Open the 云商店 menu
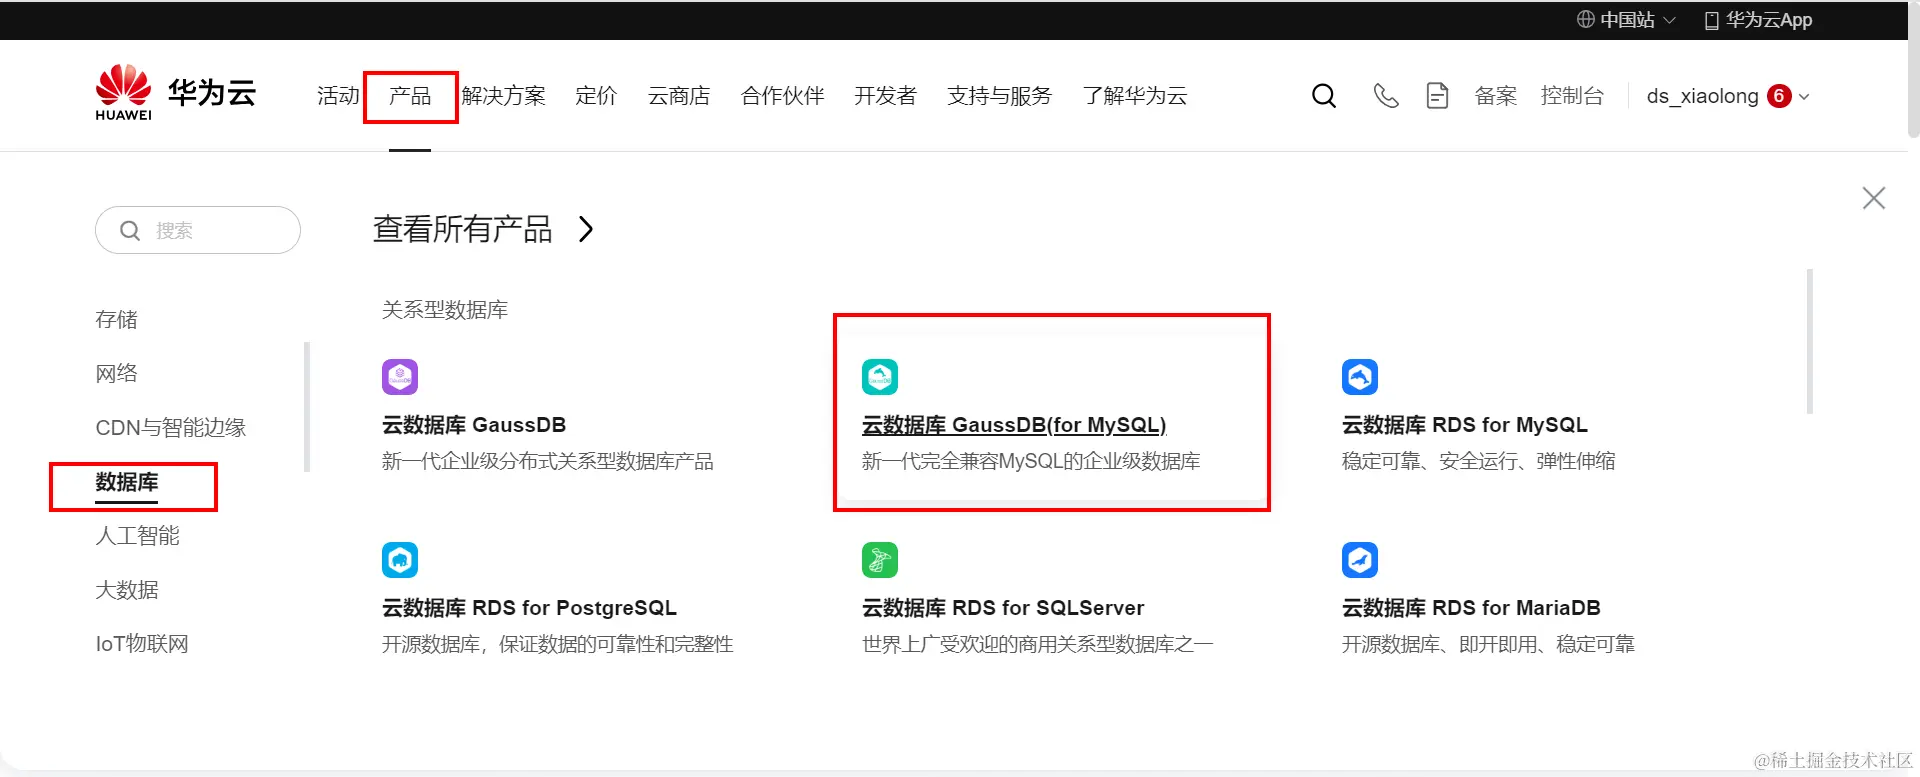Screen dimensions: 1920x777 (679, 96)
